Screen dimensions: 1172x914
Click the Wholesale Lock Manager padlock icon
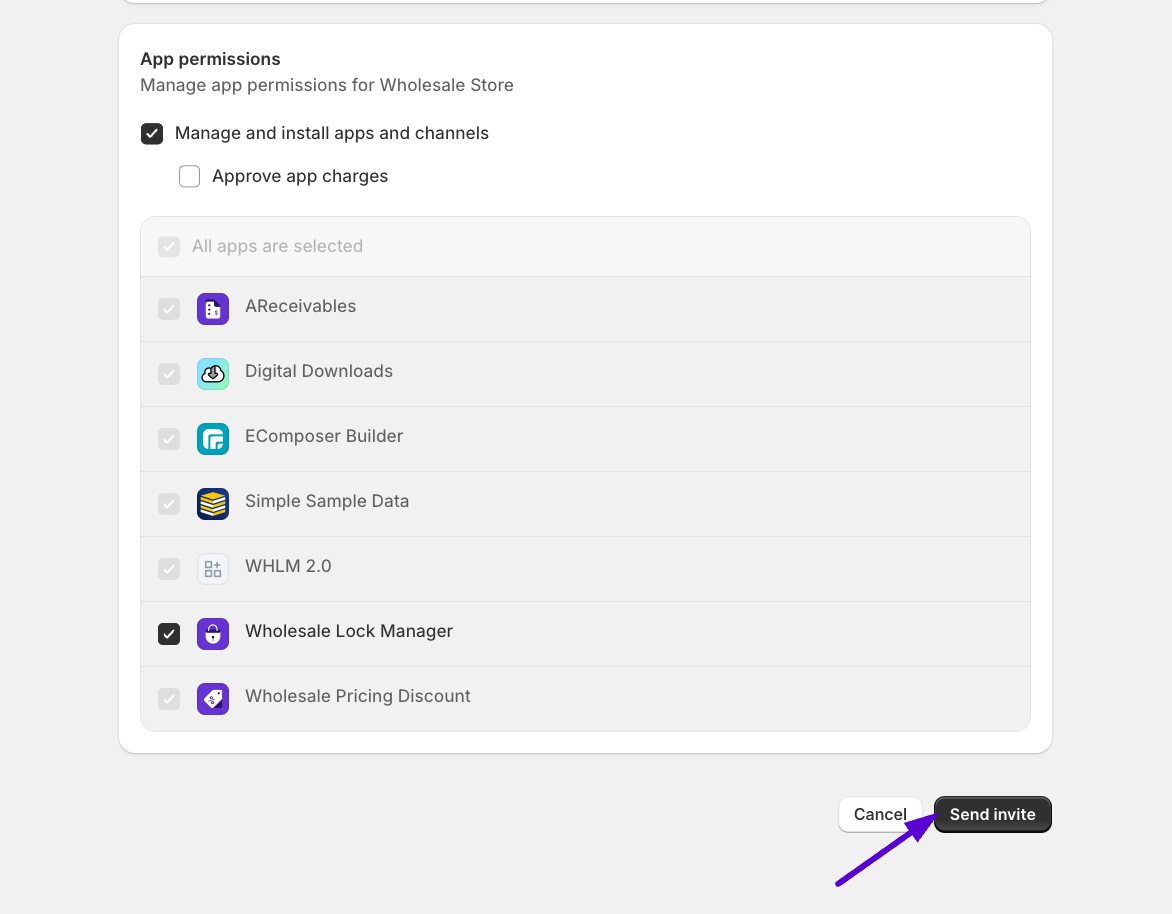tap(213, 634)
